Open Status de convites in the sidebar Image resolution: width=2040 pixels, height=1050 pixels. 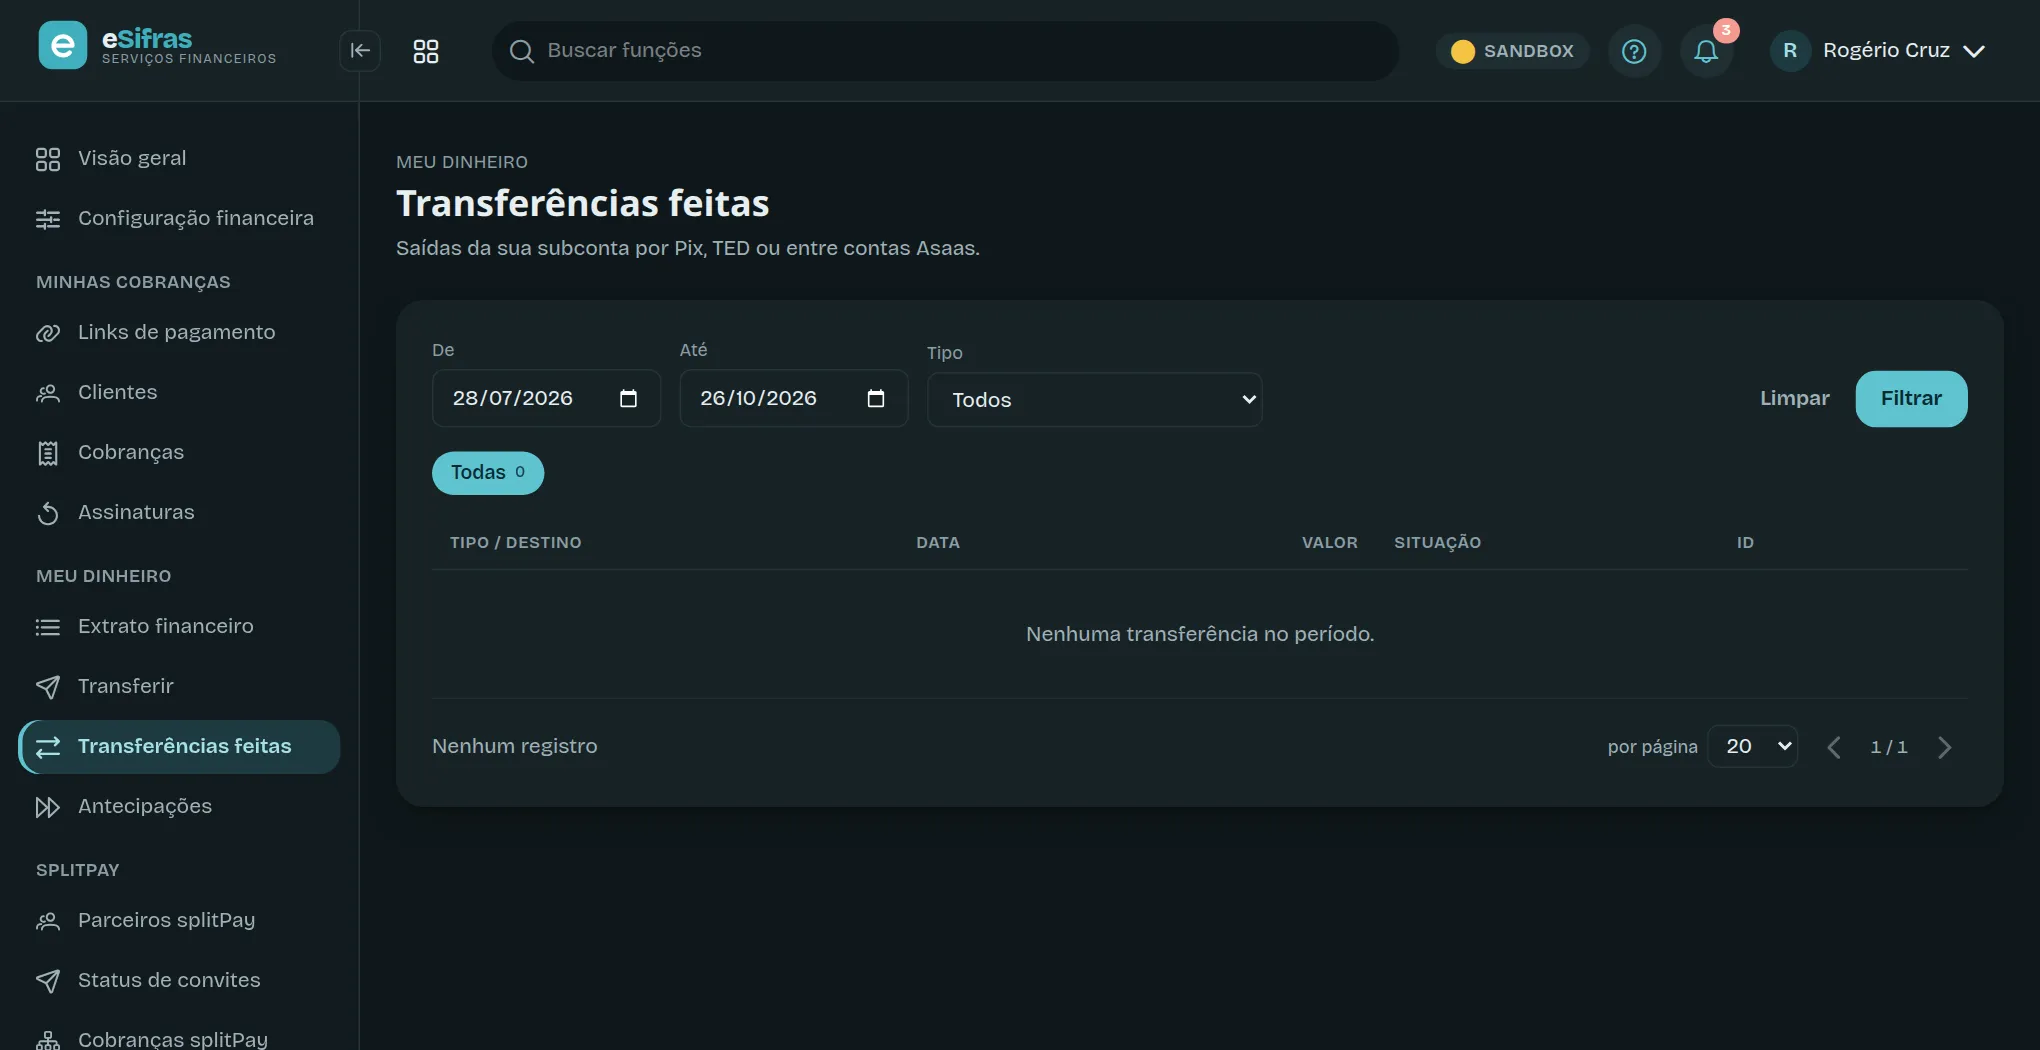pyautogui.click(x=179, y=981)
